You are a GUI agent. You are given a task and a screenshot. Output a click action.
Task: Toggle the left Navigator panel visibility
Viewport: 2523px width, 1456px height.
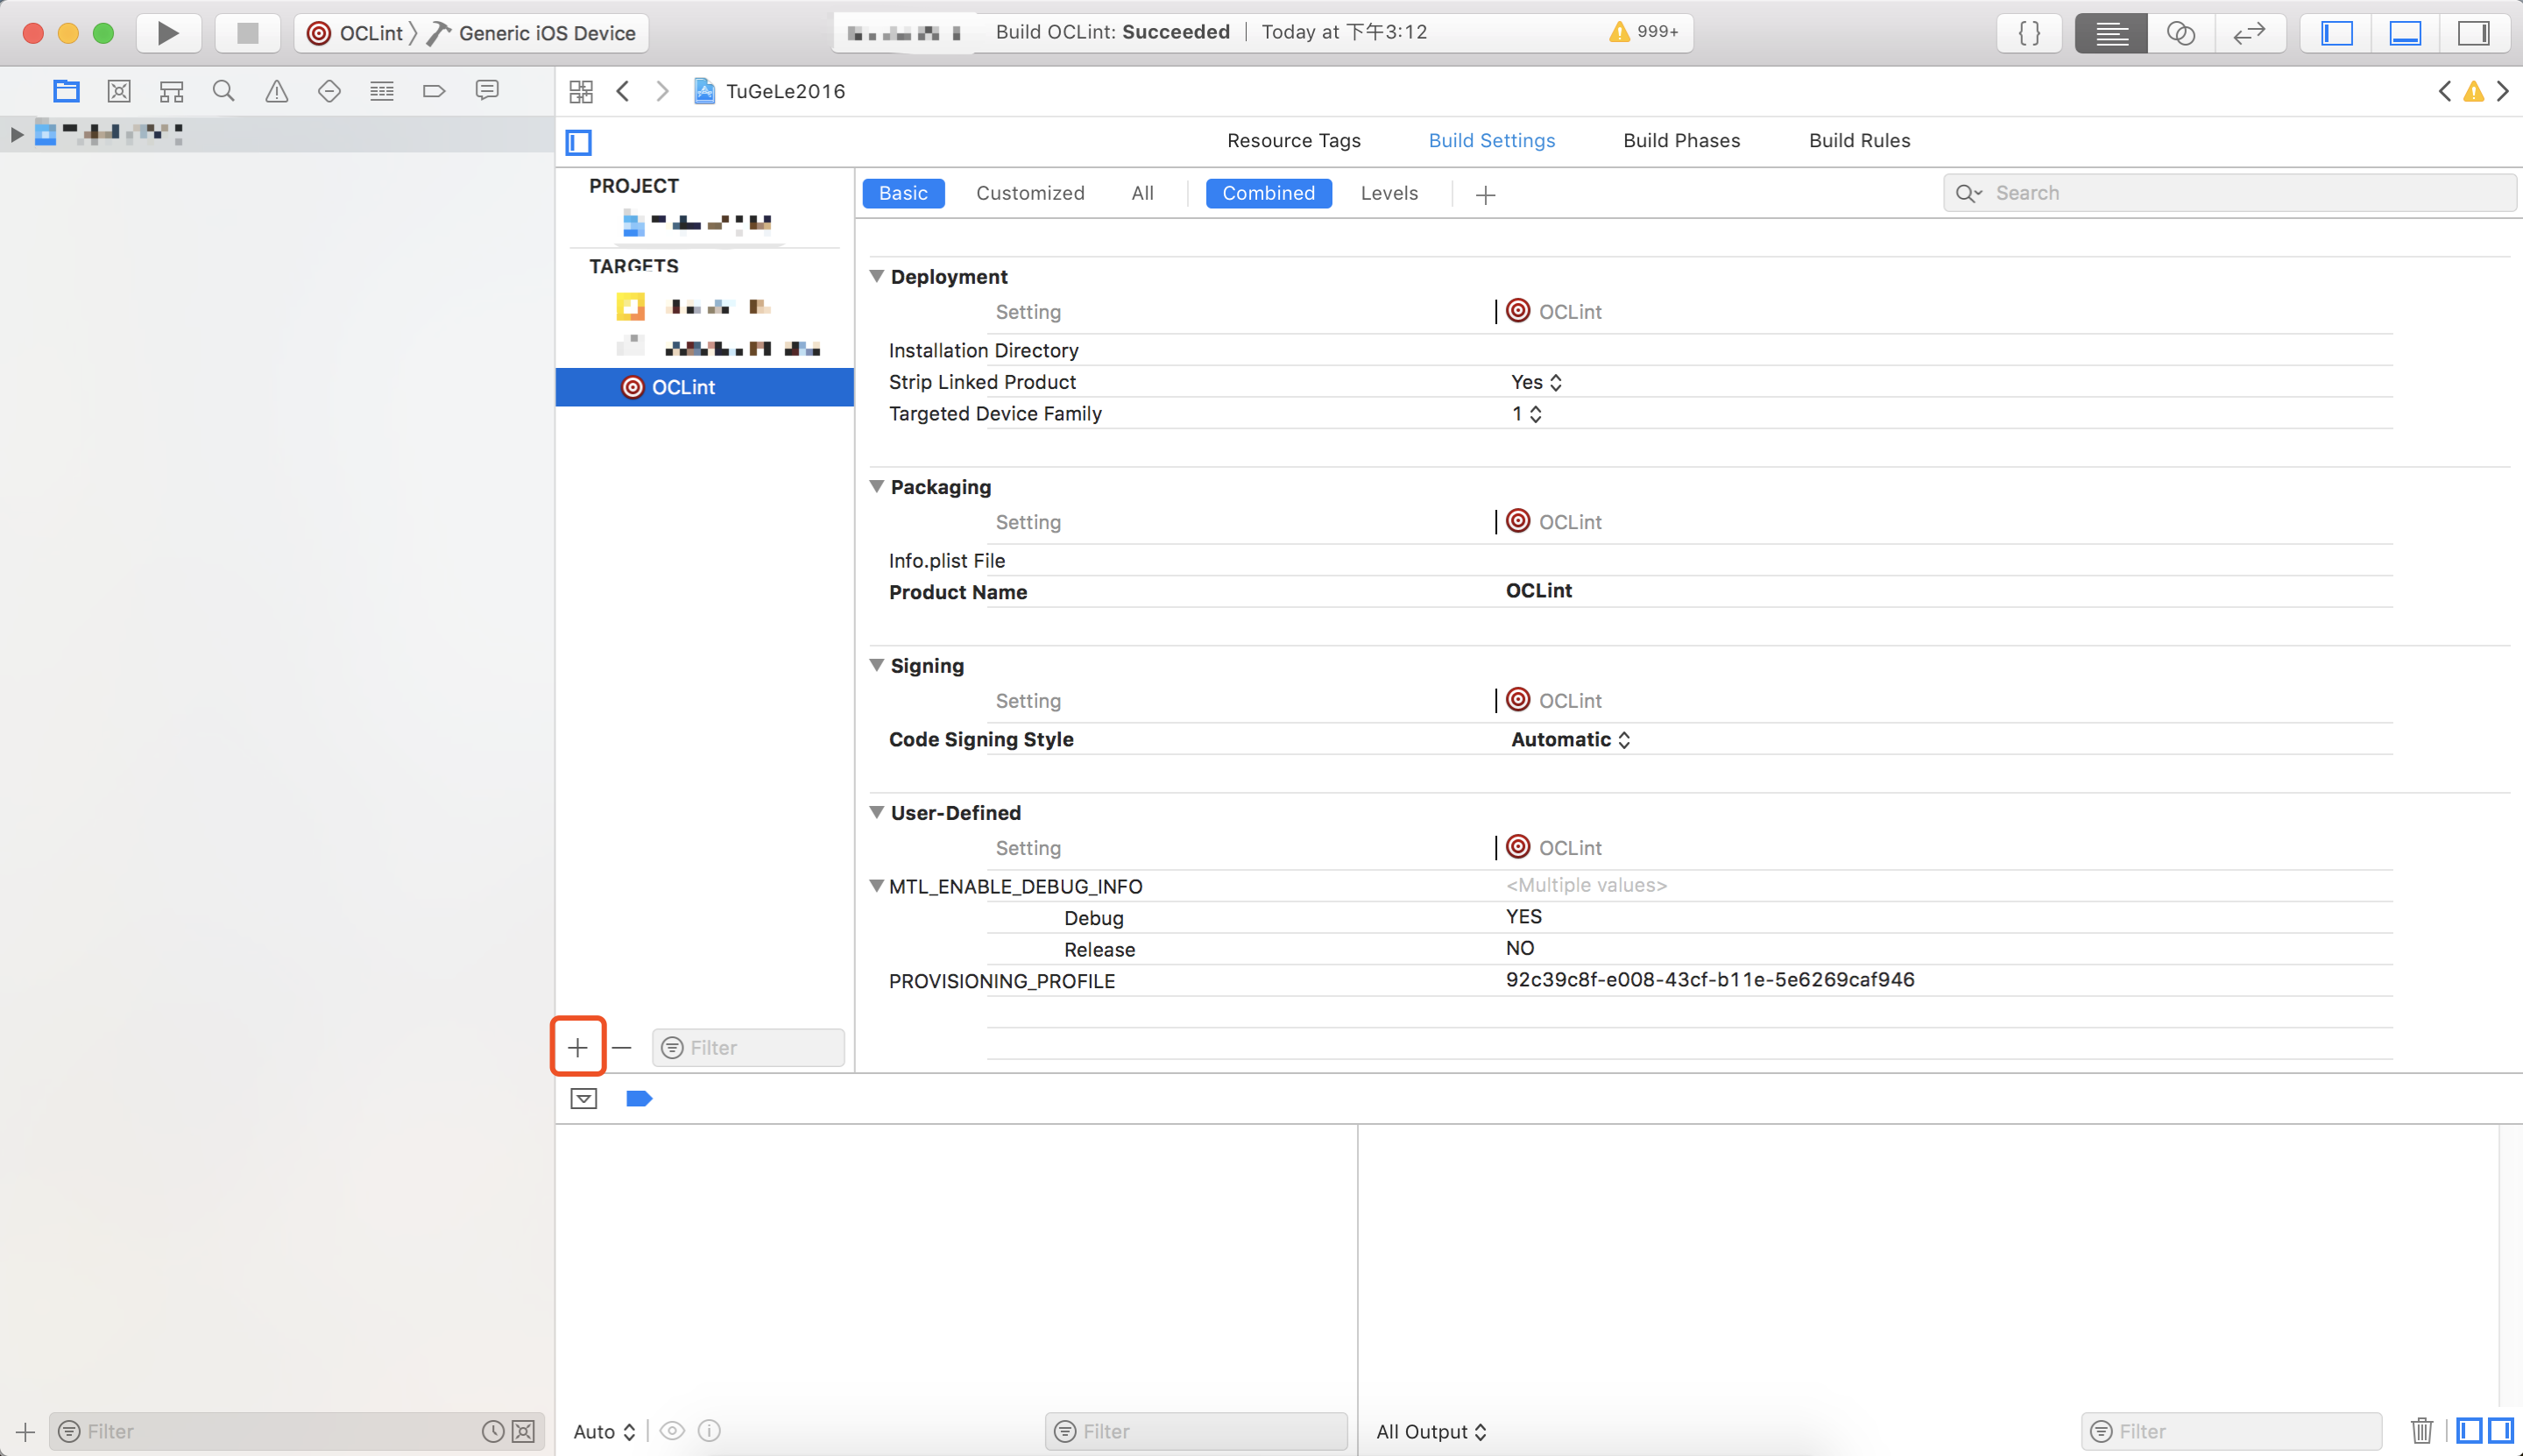[2336, 33]
